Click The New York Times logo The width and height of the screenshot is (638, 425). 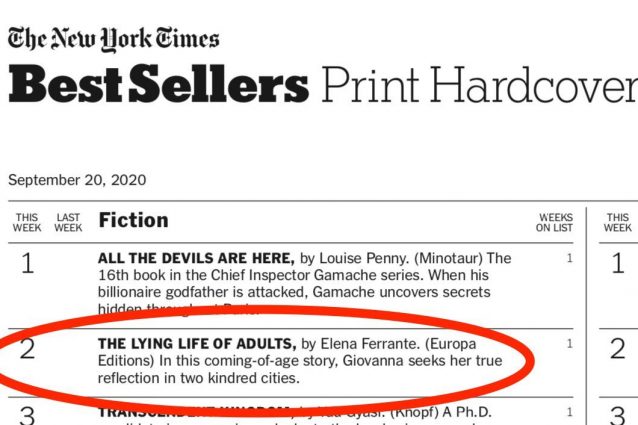tap(113, 39)
